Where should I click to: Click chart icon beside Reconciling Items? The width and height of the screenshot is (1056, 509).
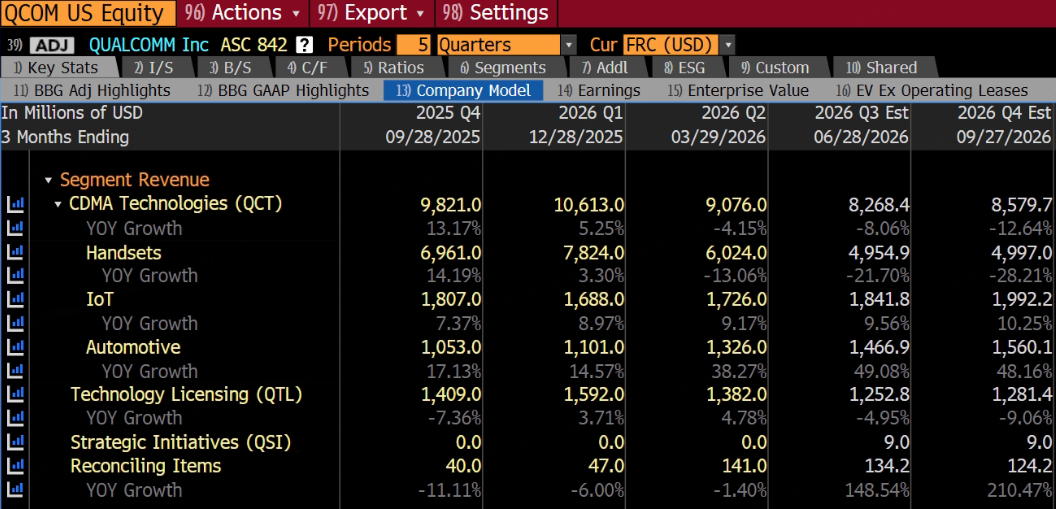pos(15,466)
